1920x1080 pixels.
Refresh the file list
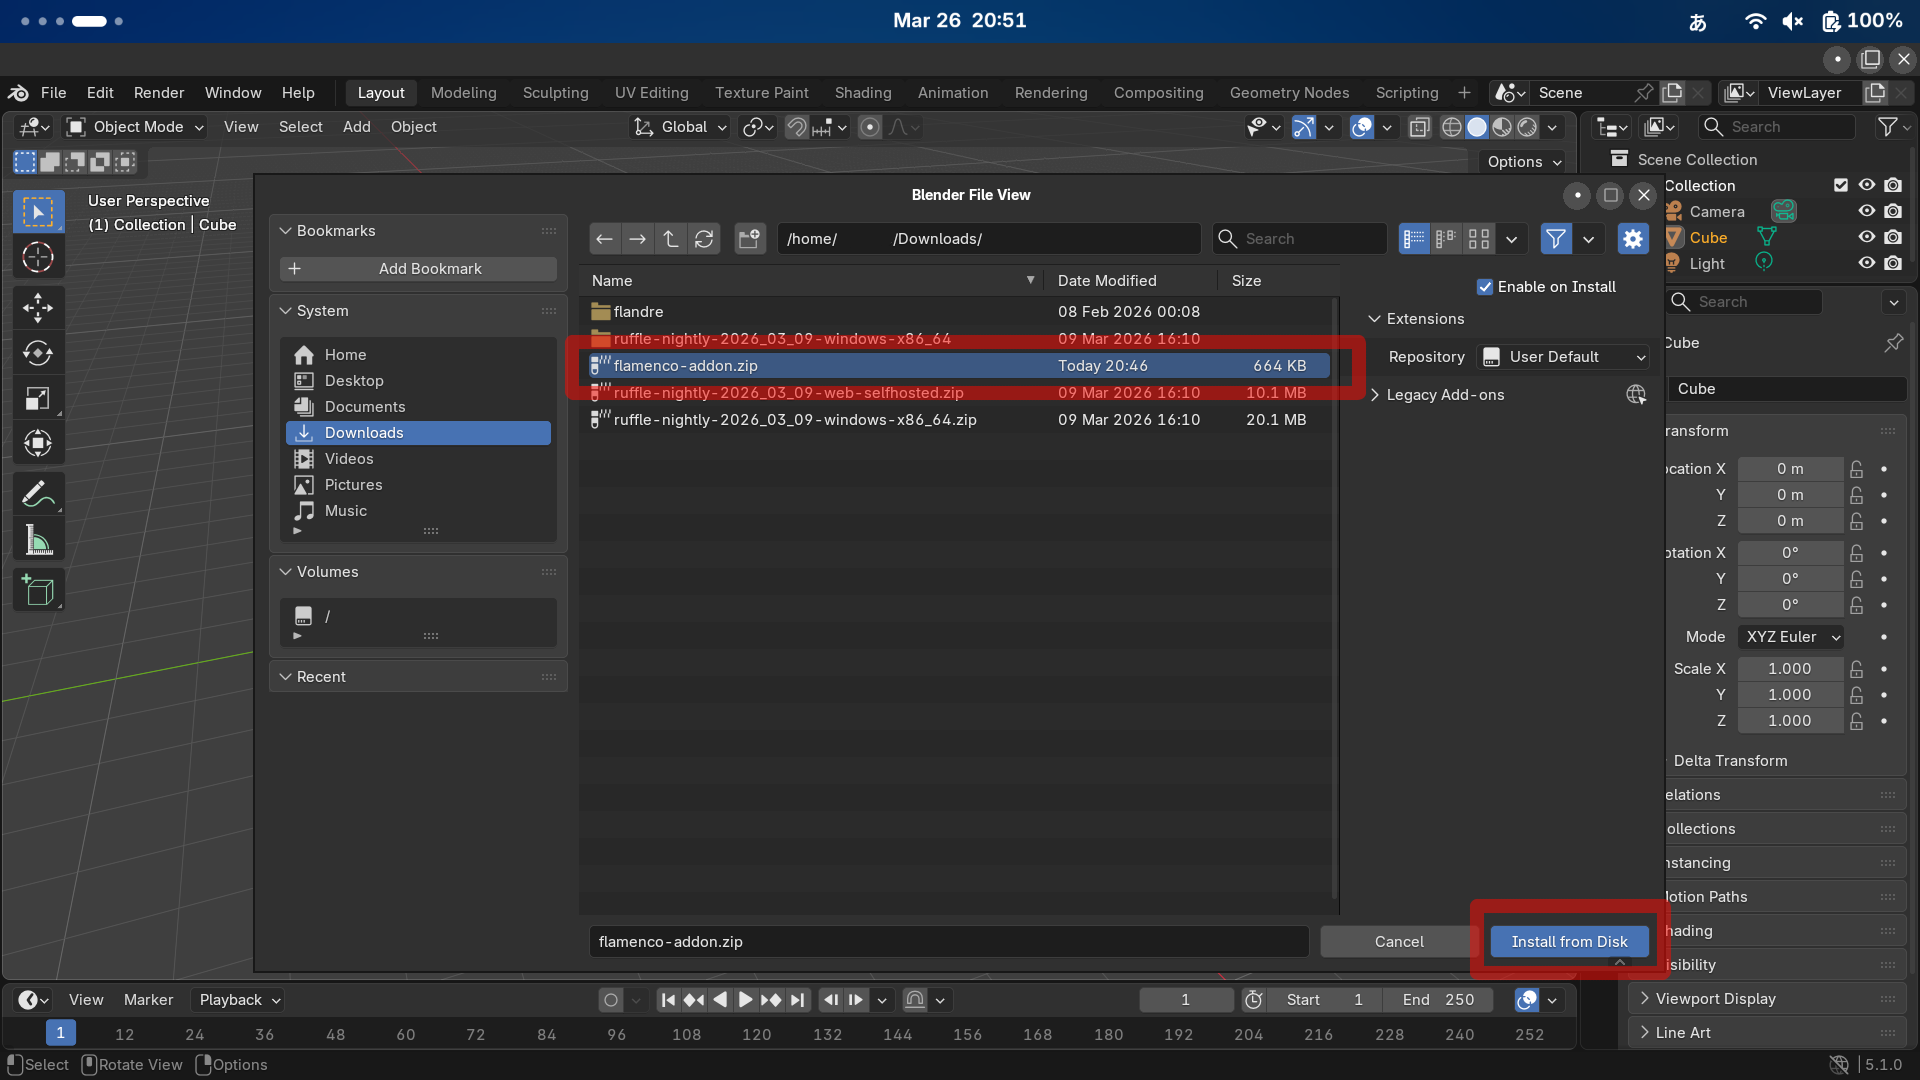point(704,239)
